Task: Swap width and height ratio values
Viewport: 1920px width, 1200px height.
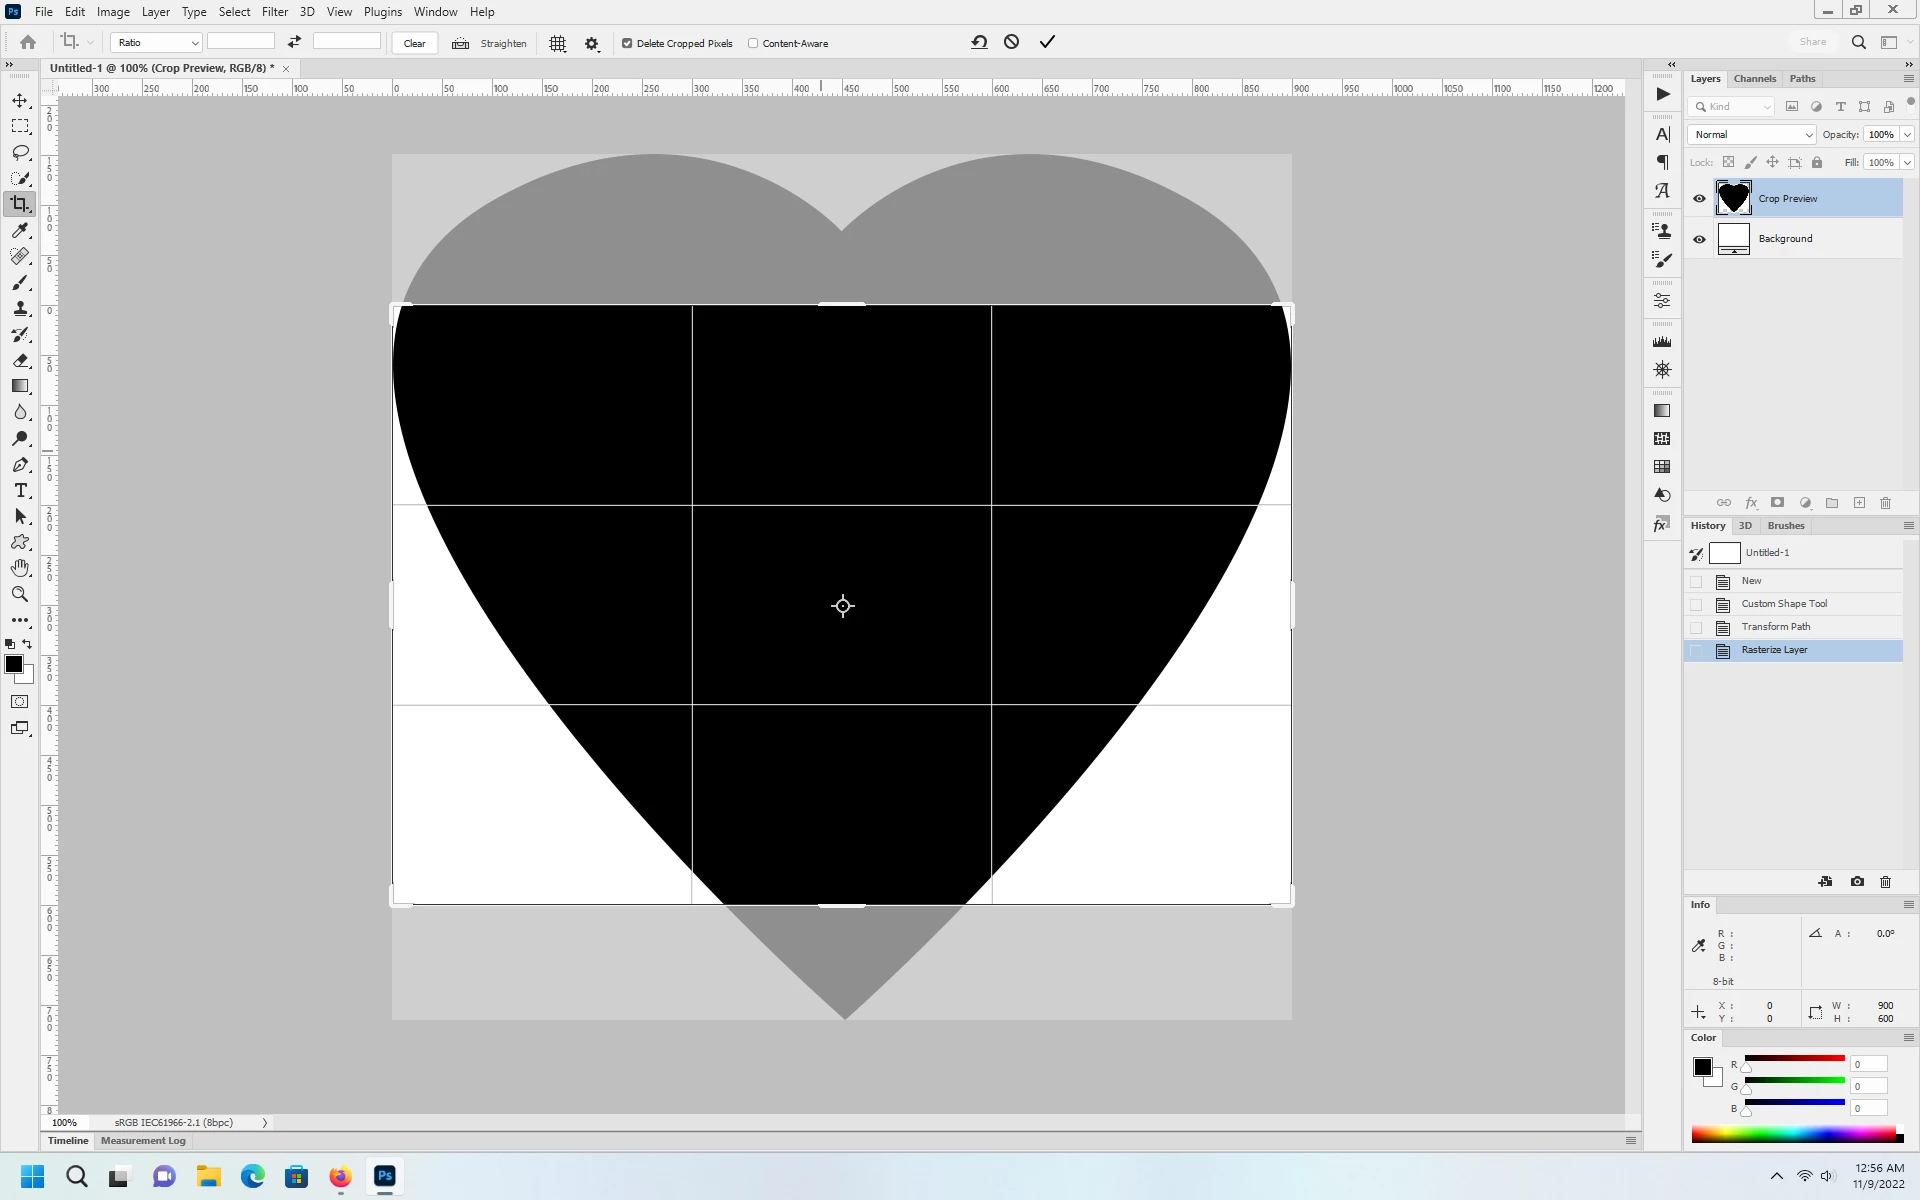Action: tap(294, 42)
